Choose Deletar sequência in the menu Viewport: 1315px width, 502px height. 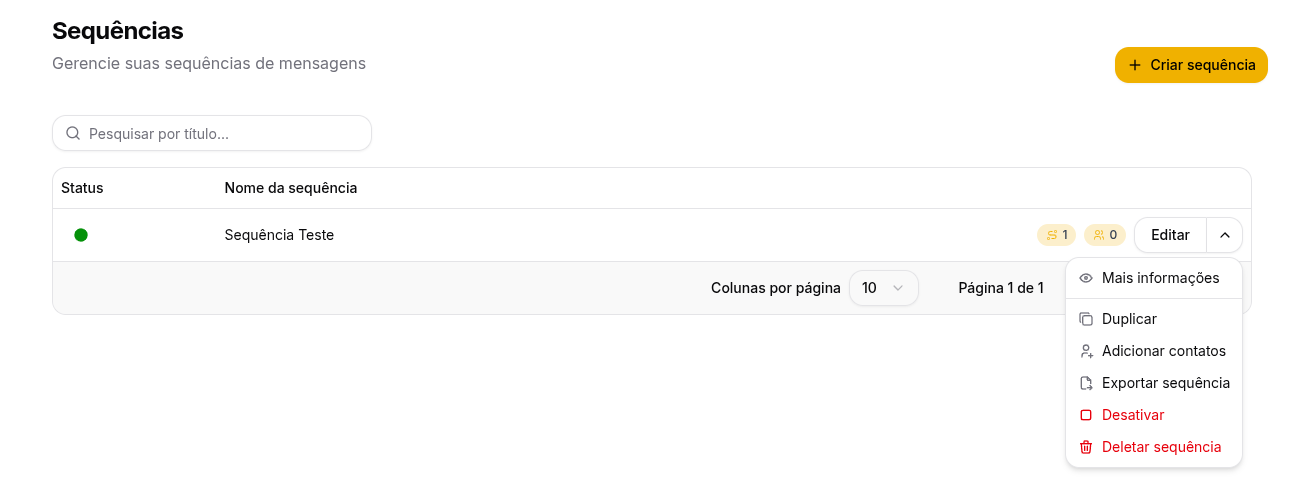pos(1161,447)
